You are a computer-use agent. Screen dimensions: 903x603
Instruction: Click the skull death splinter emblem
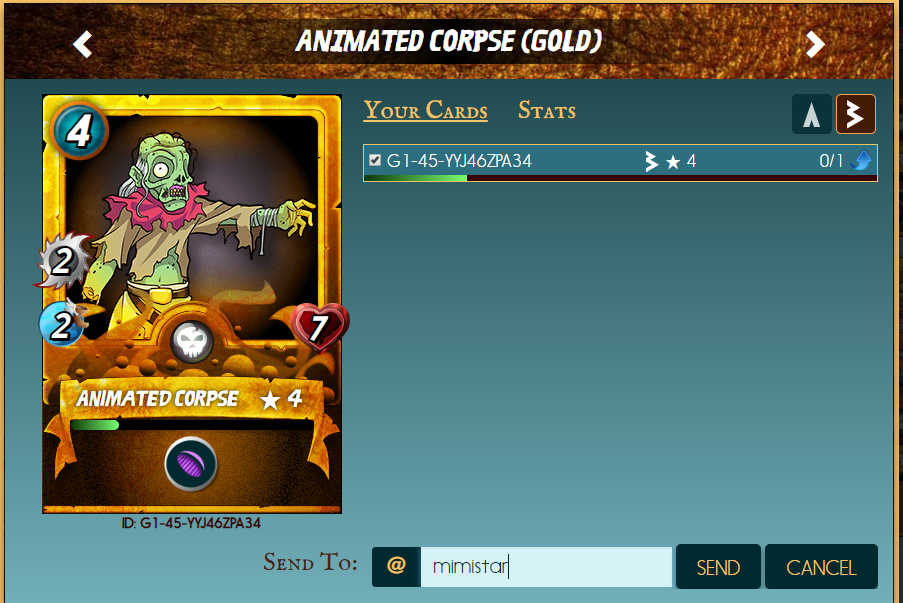point(192,342)
